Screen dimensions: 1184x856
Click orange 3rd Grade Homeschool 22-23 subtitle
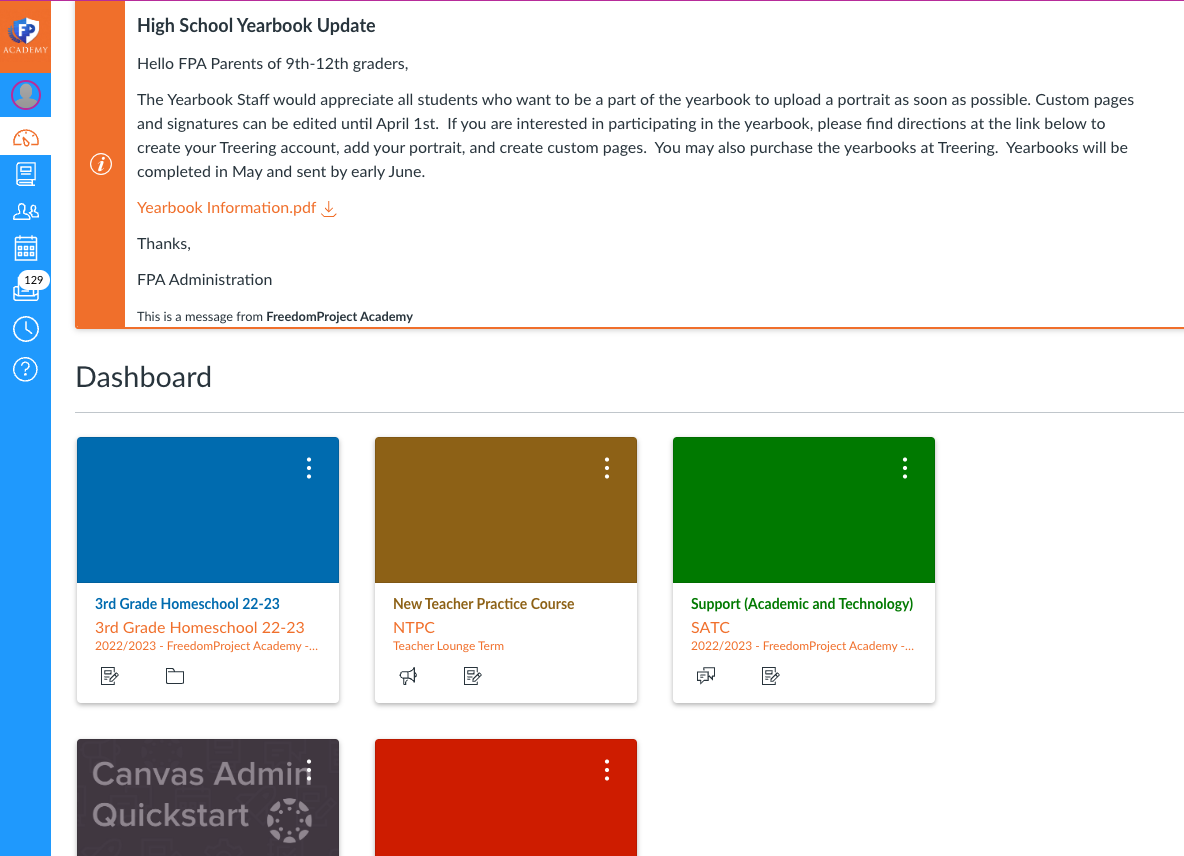click(x=199, y=627)
